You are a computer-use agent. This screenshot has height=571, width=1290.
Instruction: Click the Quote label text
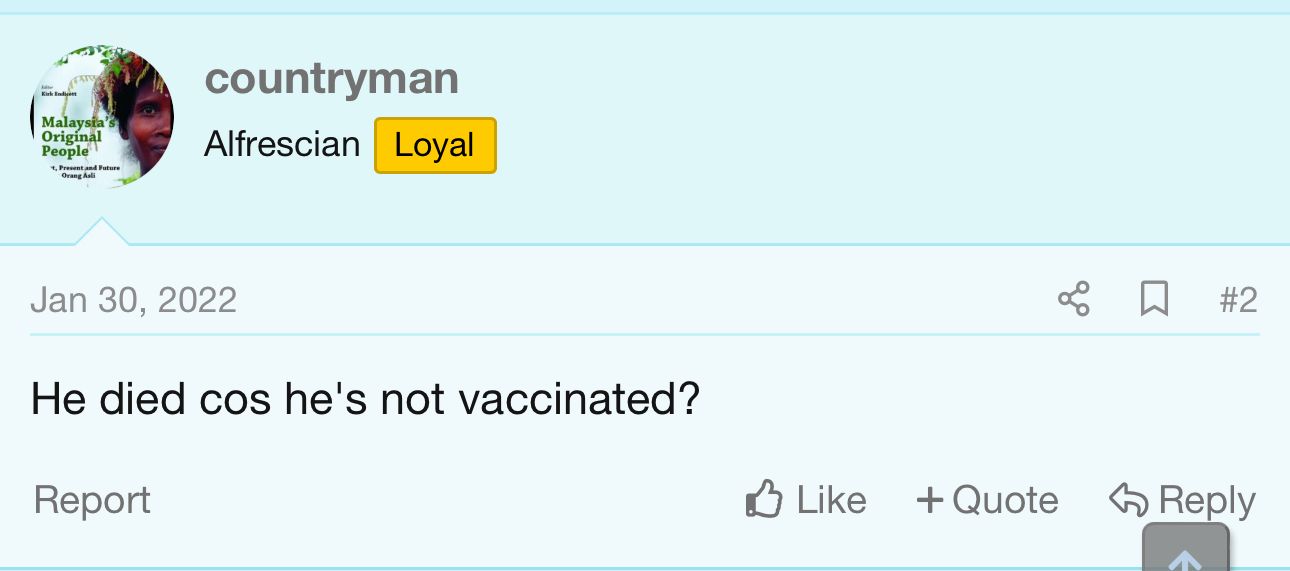coord(1004,500)
